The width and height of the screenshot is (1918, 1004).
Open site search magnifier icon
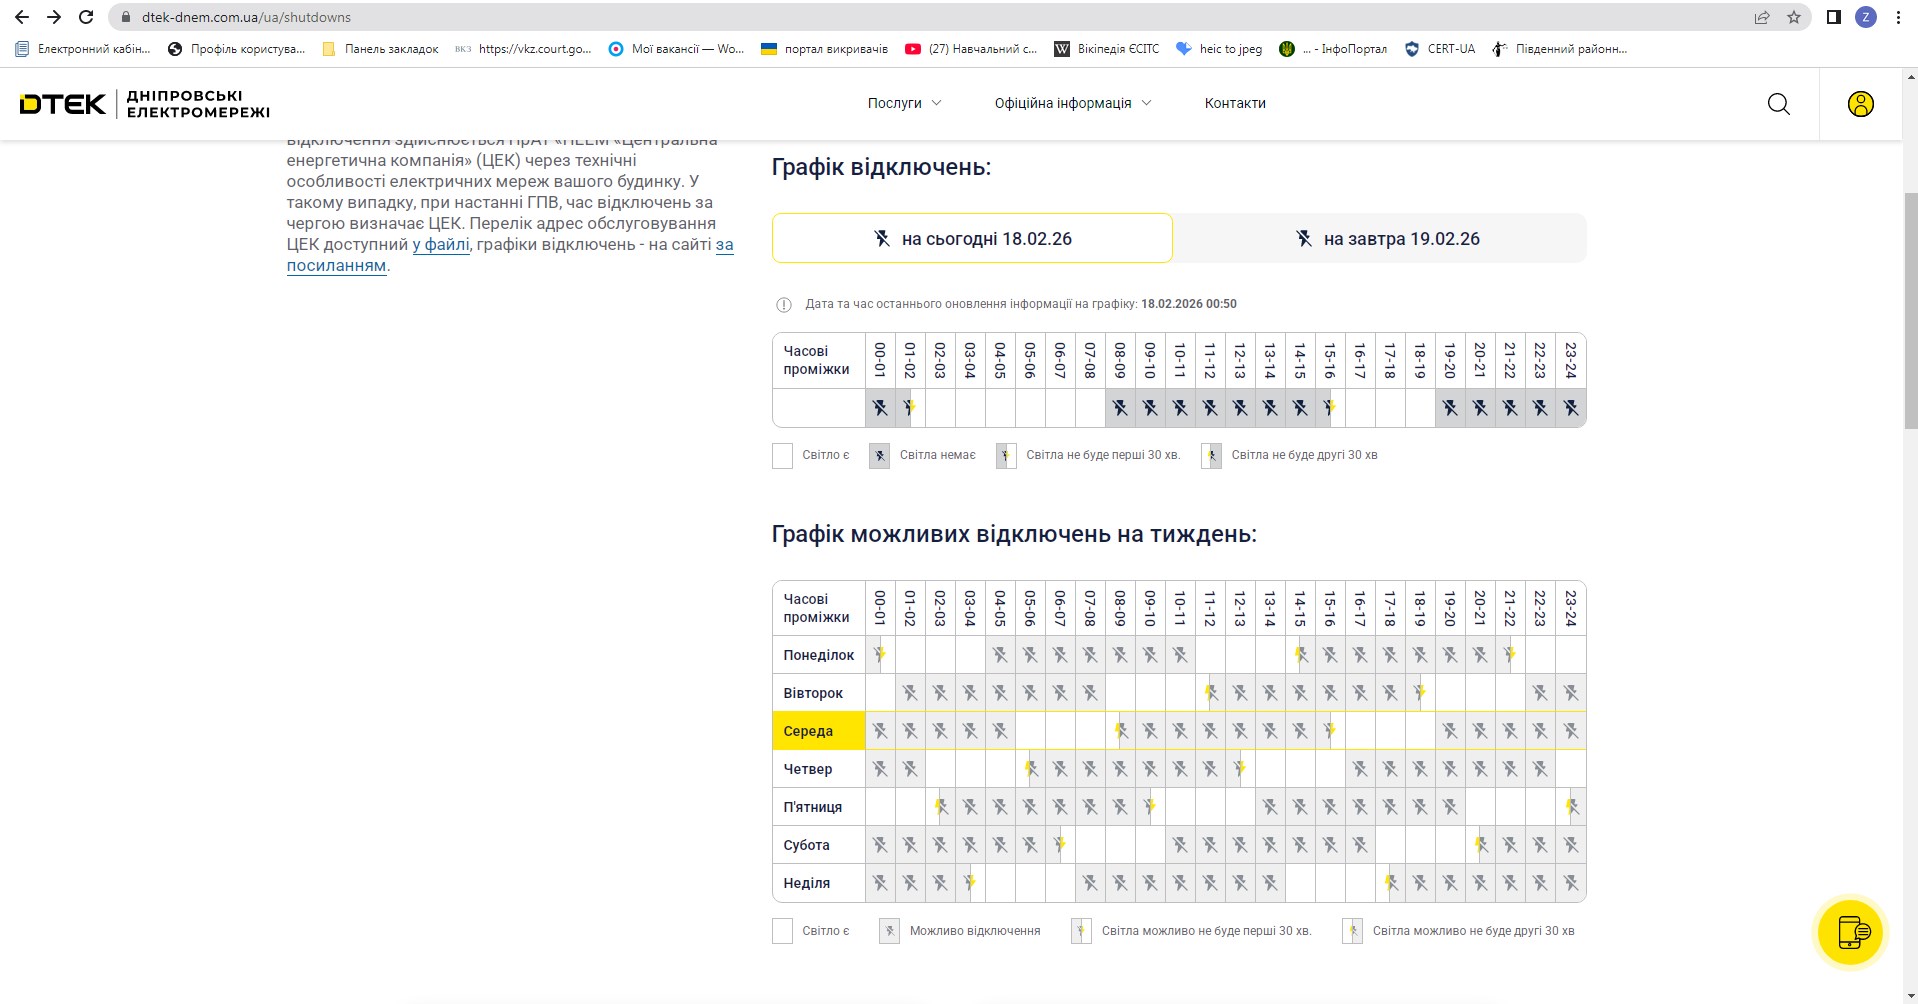(x=1778, y=104)
